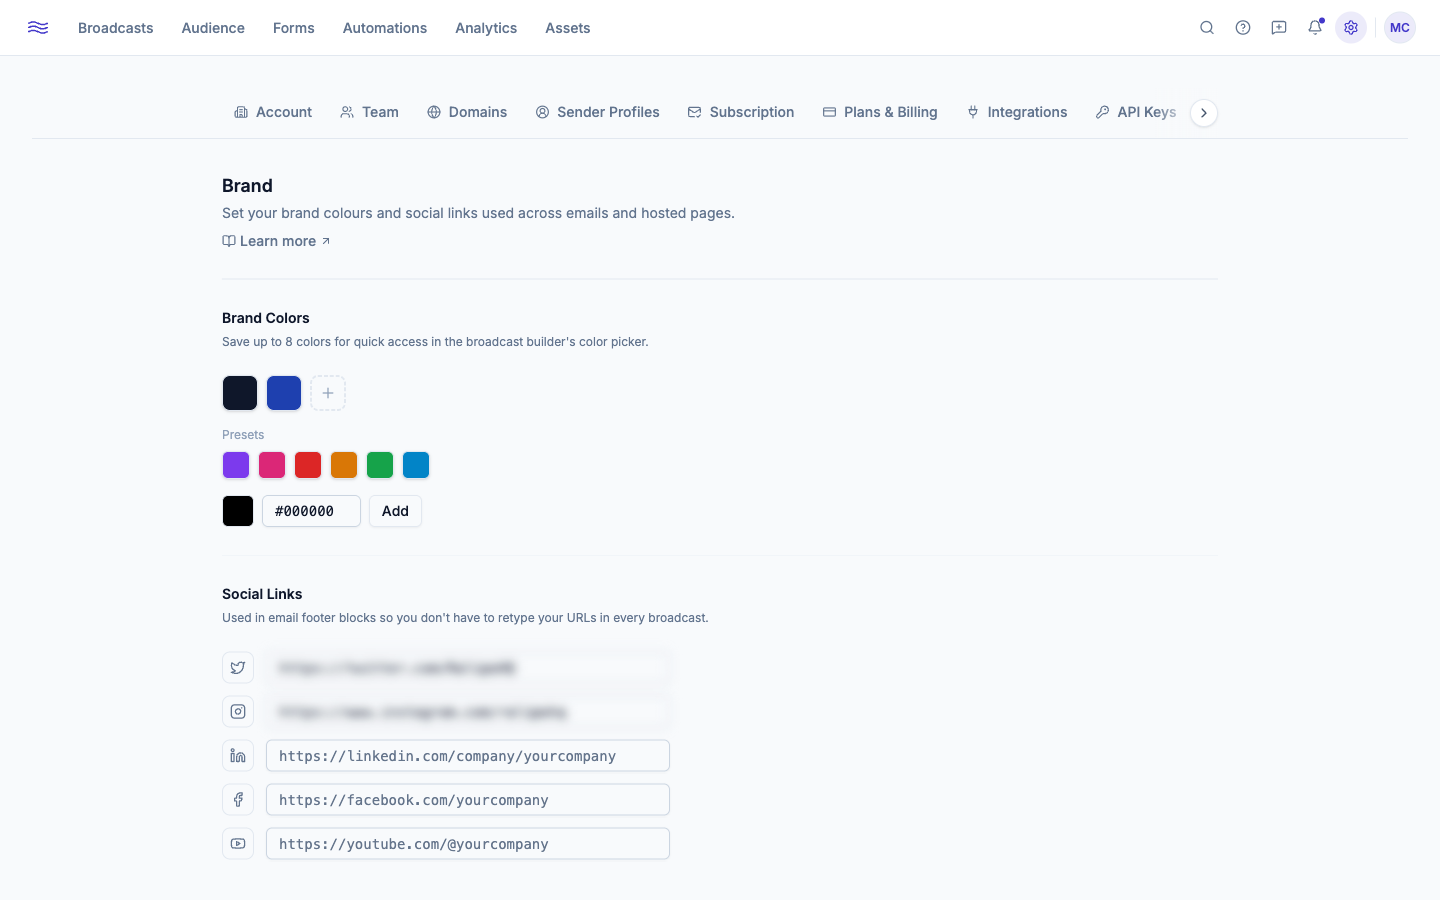The image size is (1440, 900).
Task: Switch to the Team settings tab
Action: (x=369, y=112)
